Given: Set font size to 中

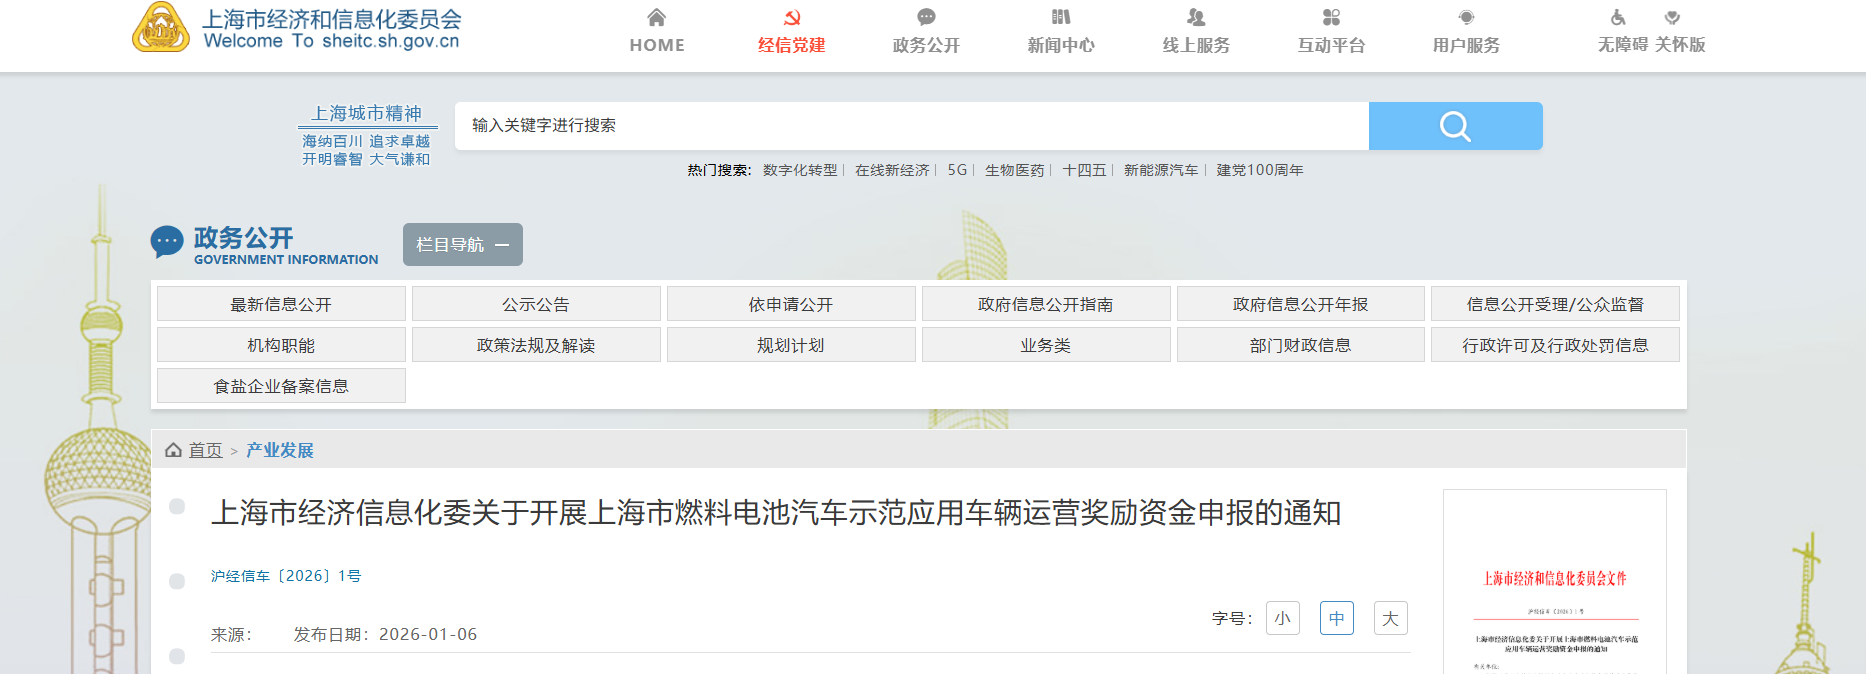Looking at the screenshot, I should pyautogui.click(x=1337, y=618).
